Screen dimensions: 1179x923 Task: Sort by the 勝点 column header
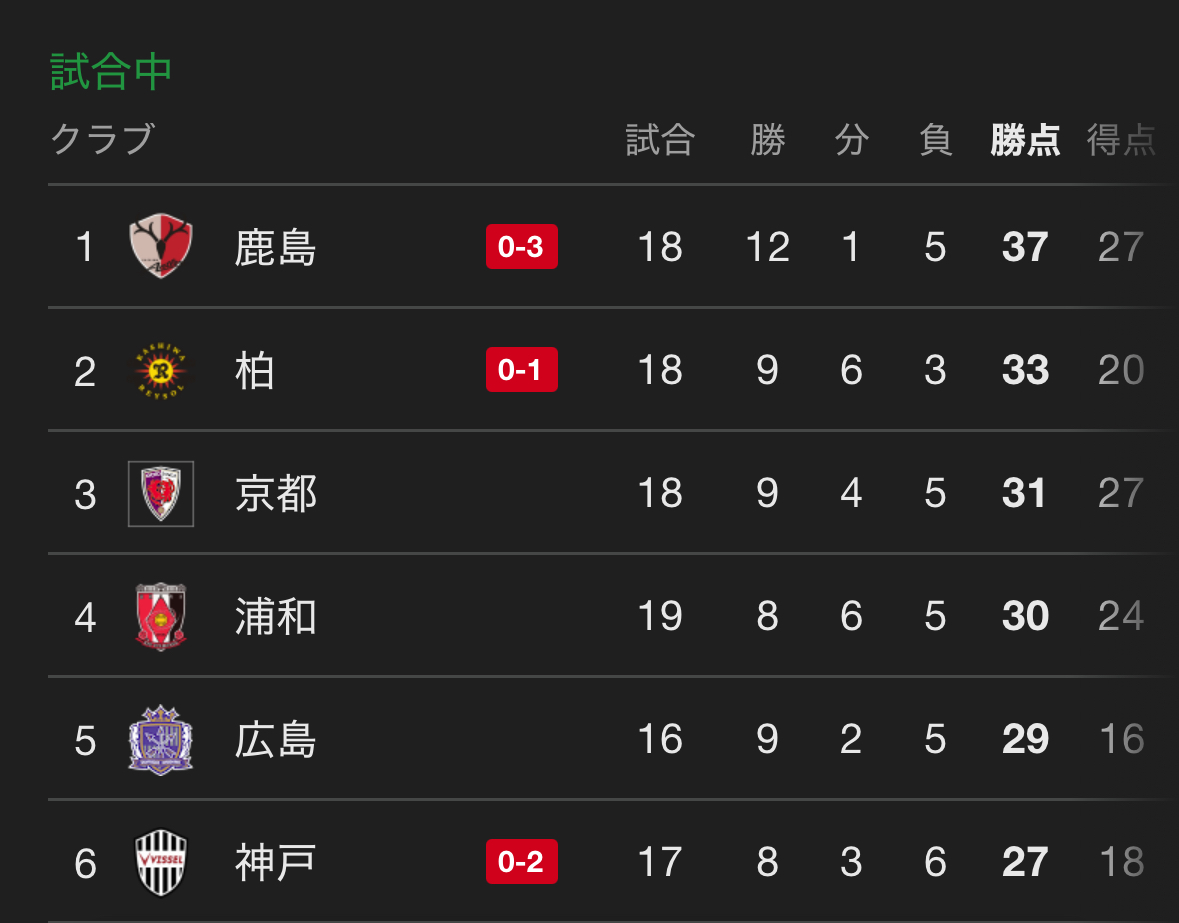click(1025, 140)
